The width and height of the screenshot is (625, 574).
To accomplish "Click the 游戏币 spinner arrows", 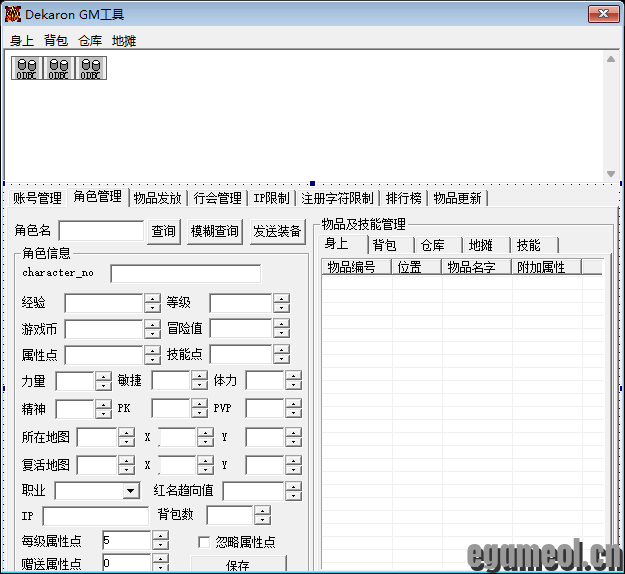I will click(x=152, y=329).
